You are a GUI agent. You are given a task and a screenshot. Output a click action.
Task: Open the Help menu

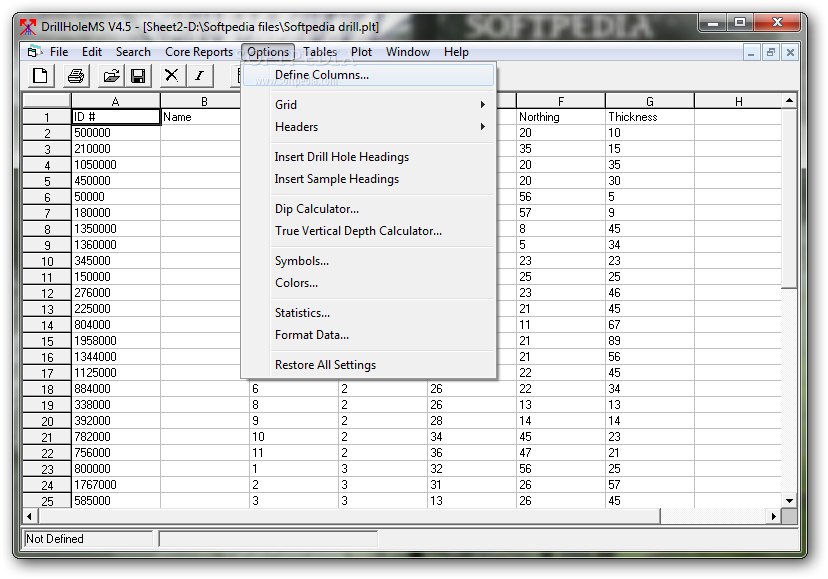[456, 52]
